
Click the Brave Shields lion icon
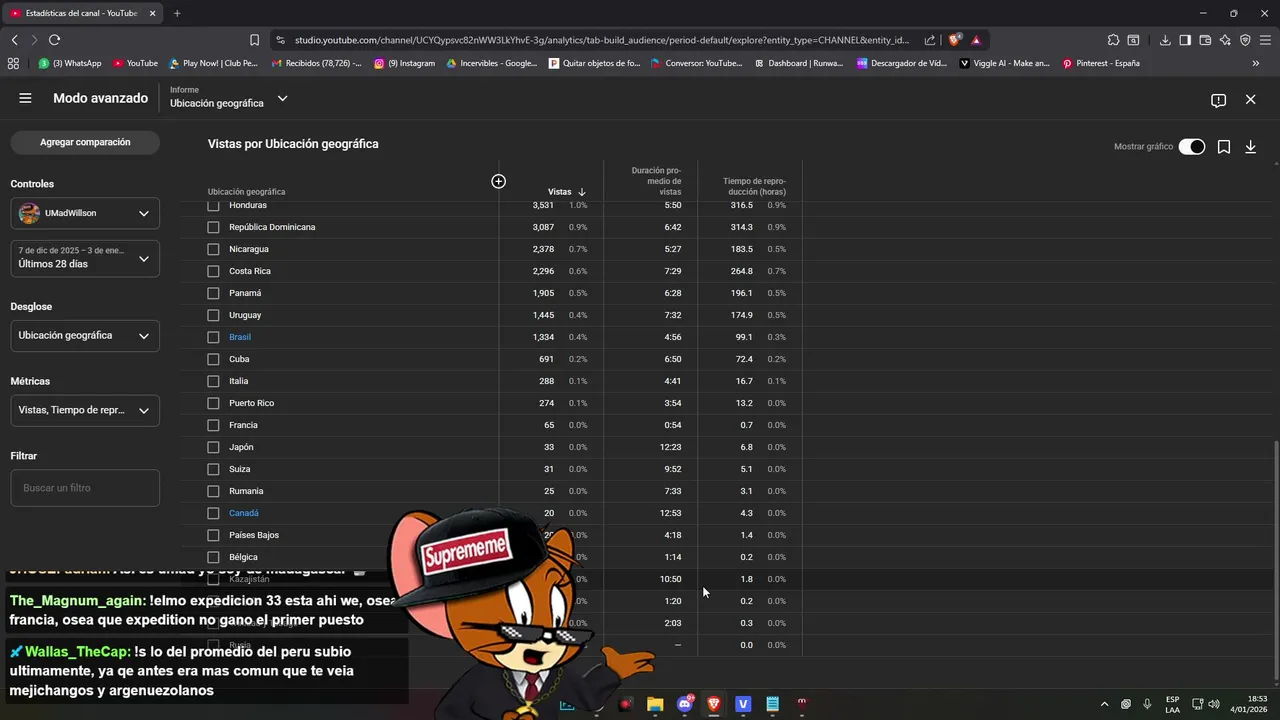point(954,40)
